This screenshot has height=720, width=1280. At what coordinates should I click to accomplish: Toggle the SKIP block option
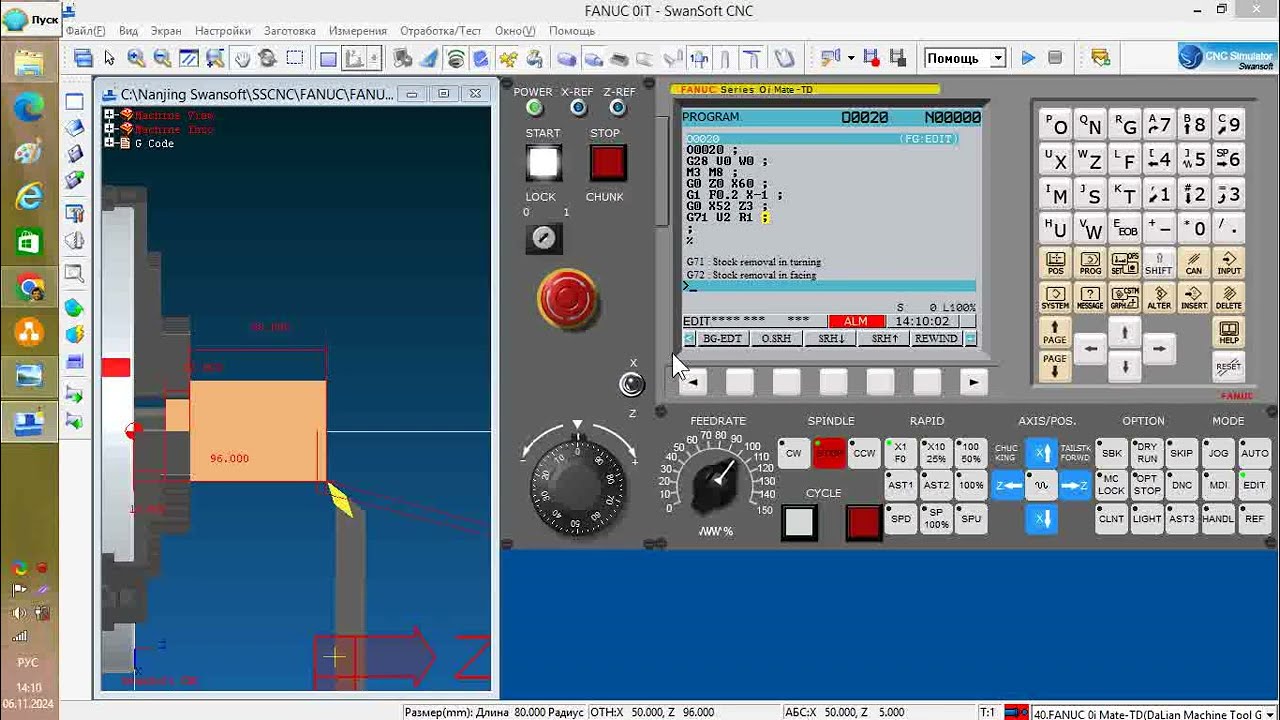pos(1182,453)
